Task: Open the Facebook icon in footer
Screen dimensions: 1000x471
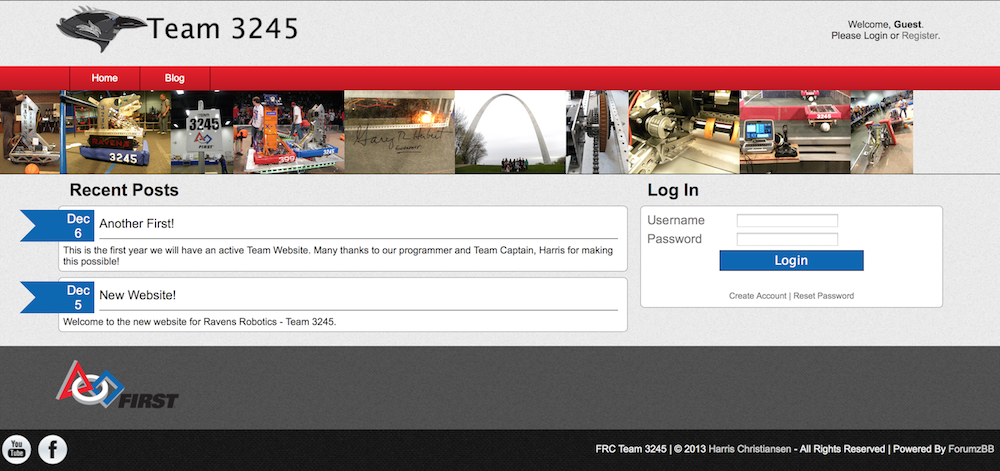Action: tap(52, 449)
